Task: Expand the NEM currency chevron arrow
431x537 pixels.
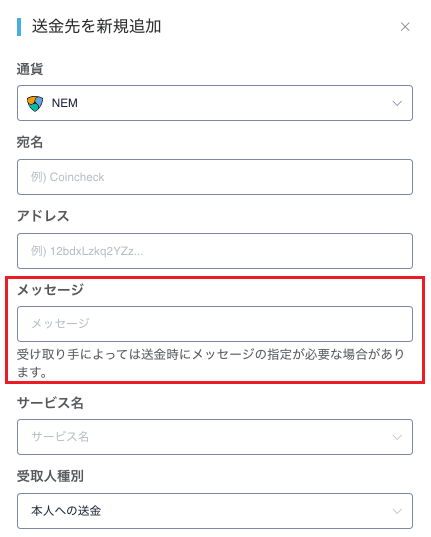Action: tap(397, 103)
